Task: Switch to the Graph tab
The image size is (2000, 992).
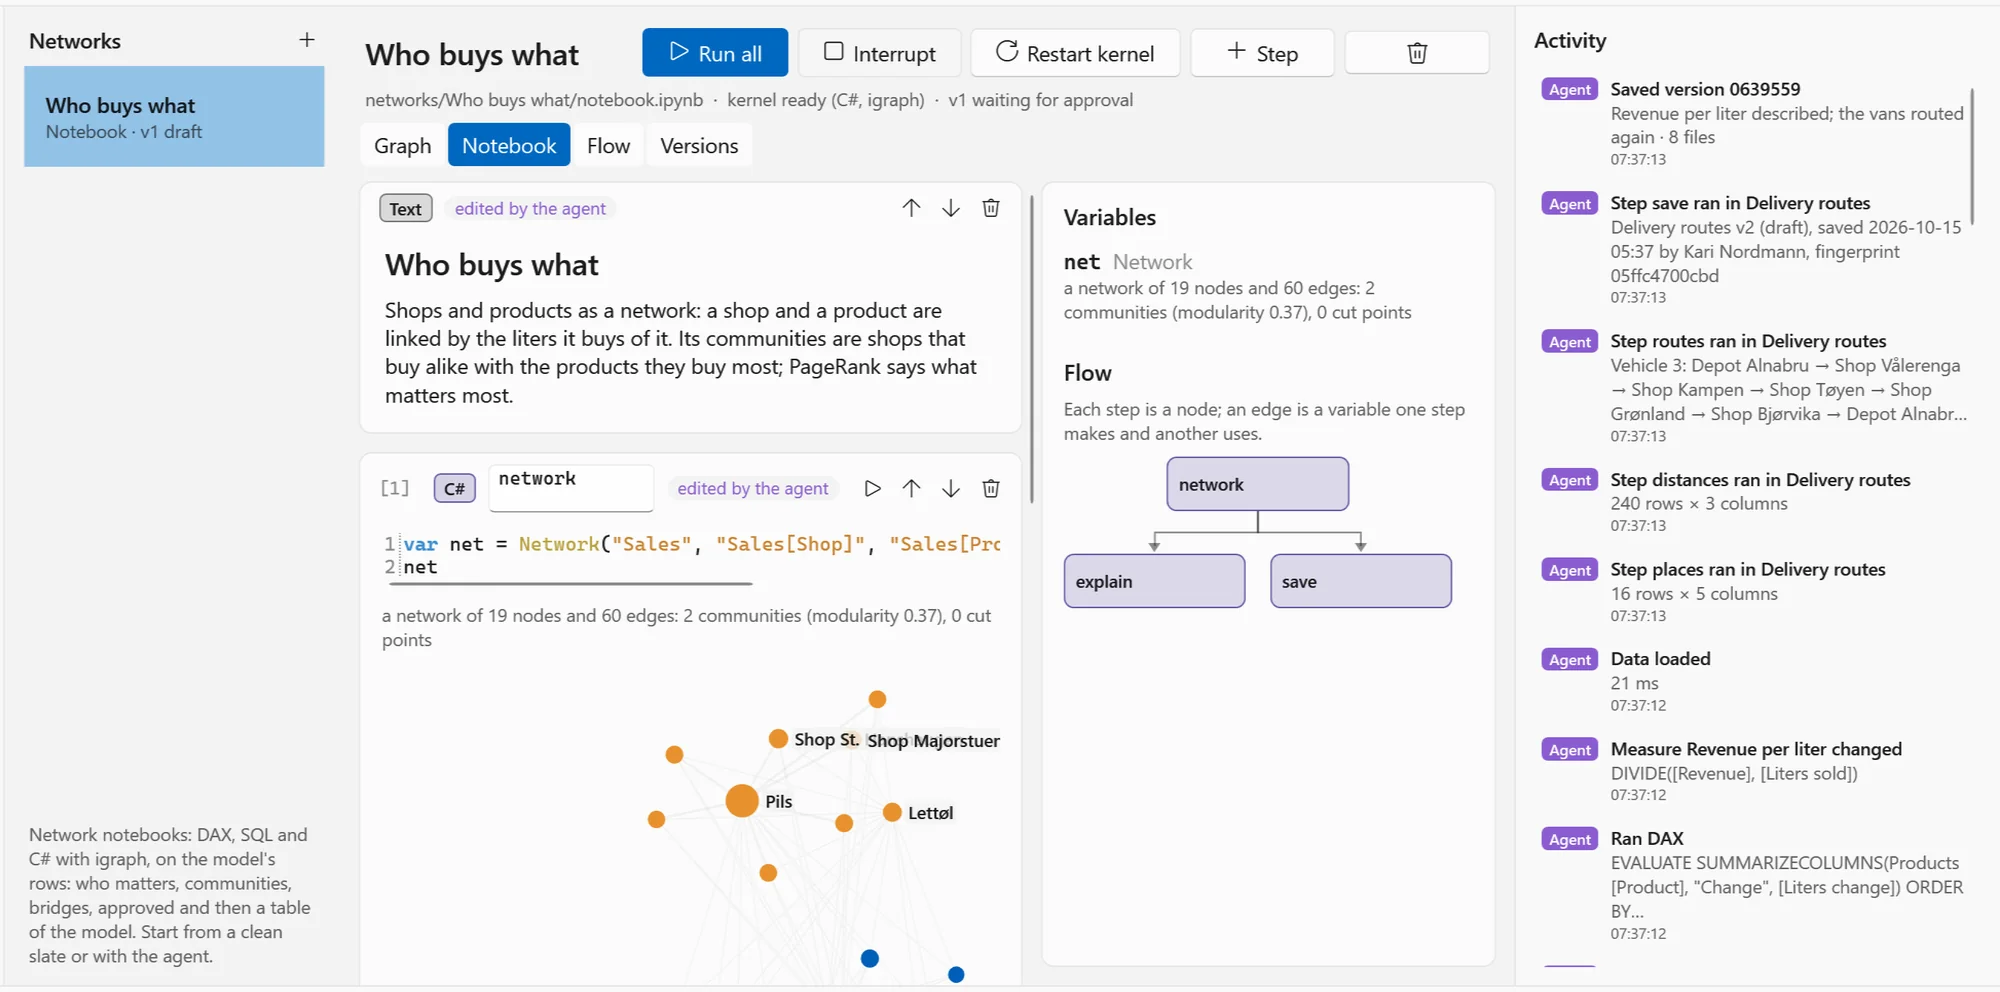Action: point(403,145)
